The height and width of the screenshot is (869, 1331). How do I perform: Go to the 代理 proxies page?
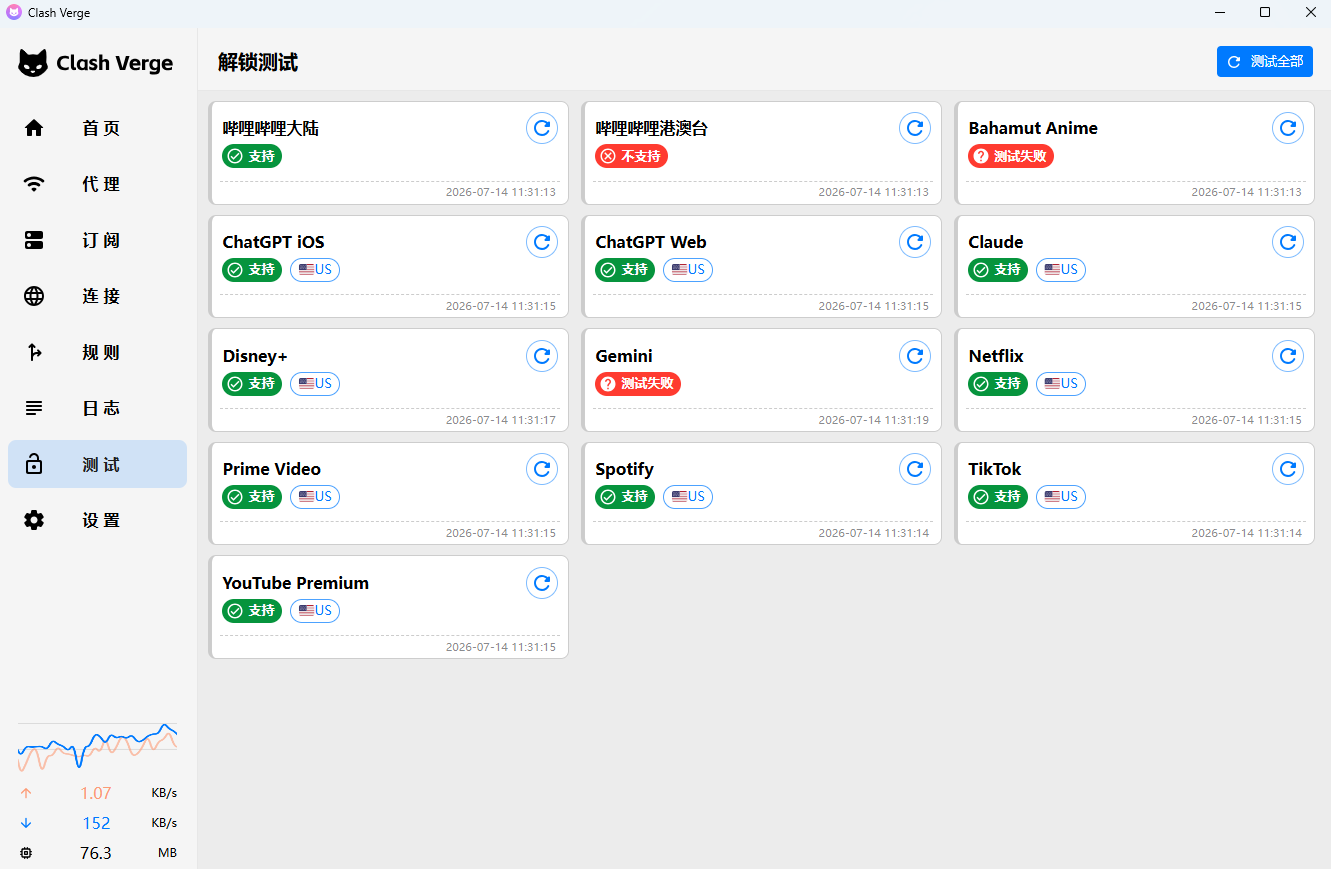click(x=97, y=184)
